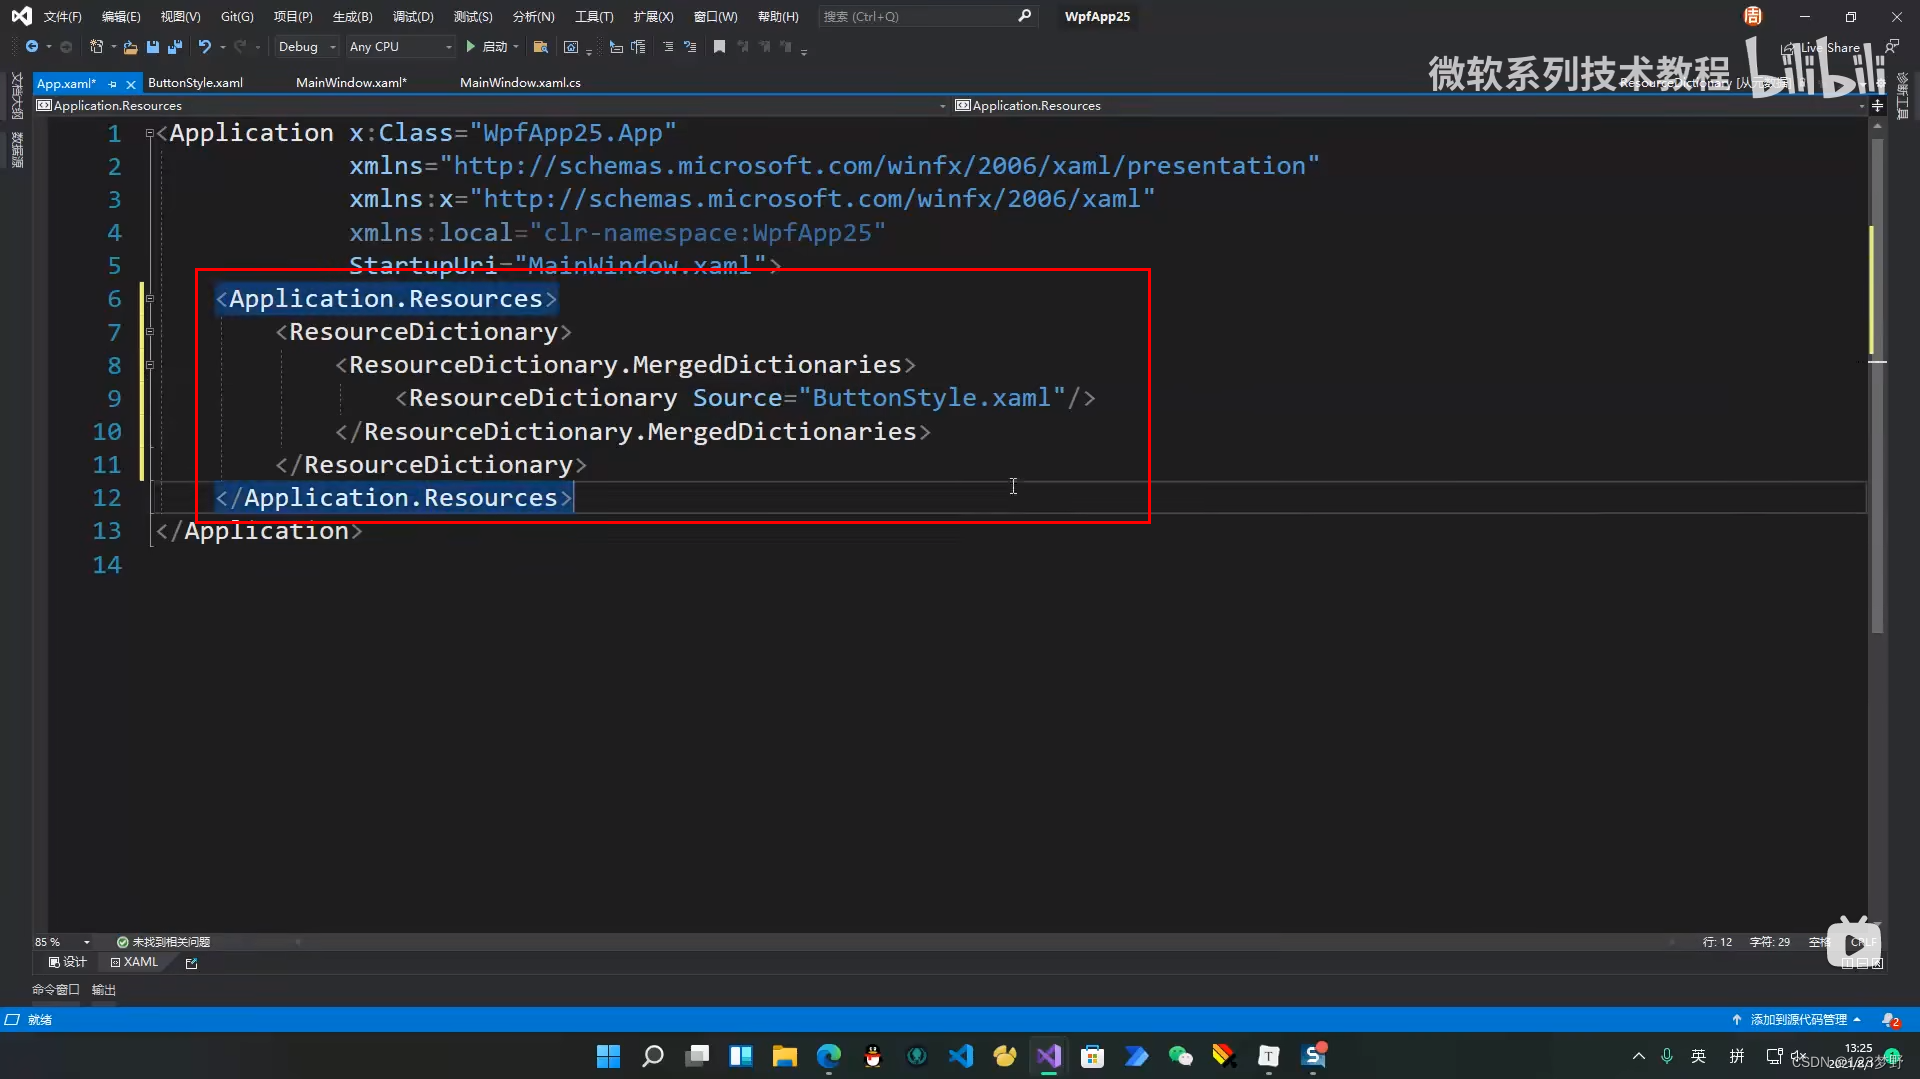
Task: Click the Uncomment Selection toolbar icon
Action: point(690,47)
